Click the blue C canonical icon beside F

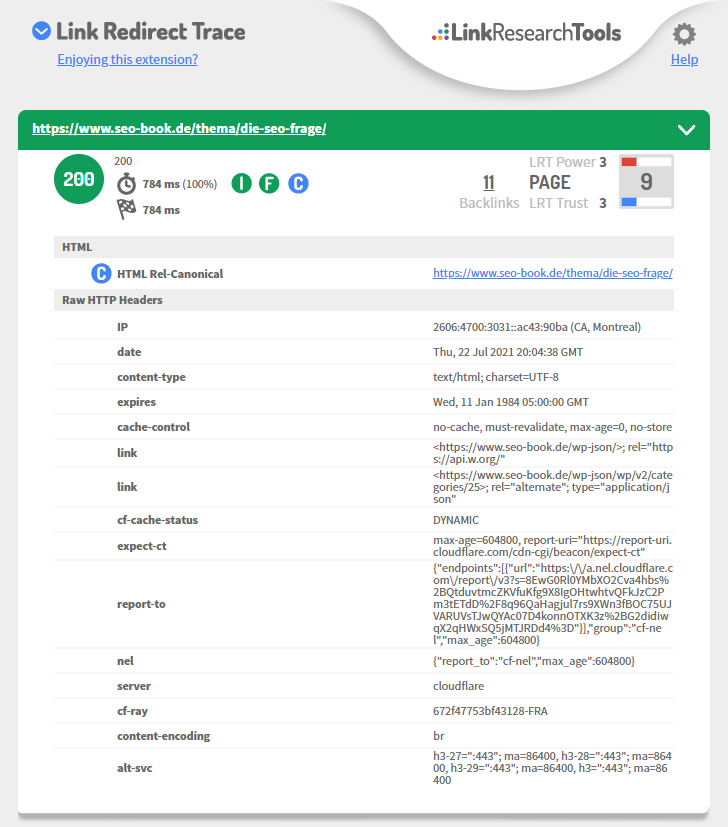pyautogui.click(x=298, y=183)
